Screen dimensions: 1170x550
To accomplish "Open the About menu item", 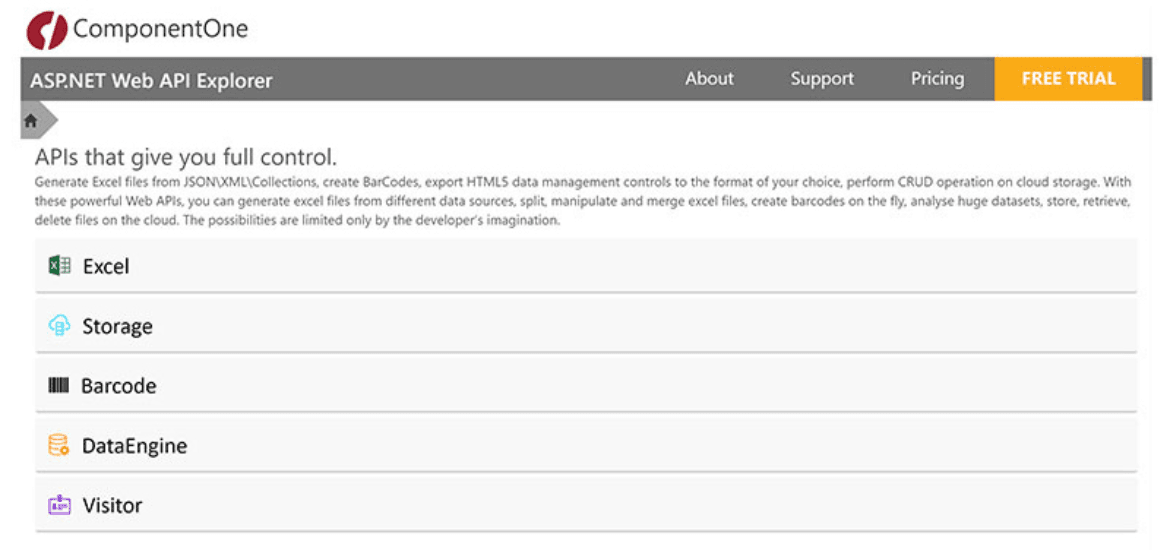I will 709,79.
